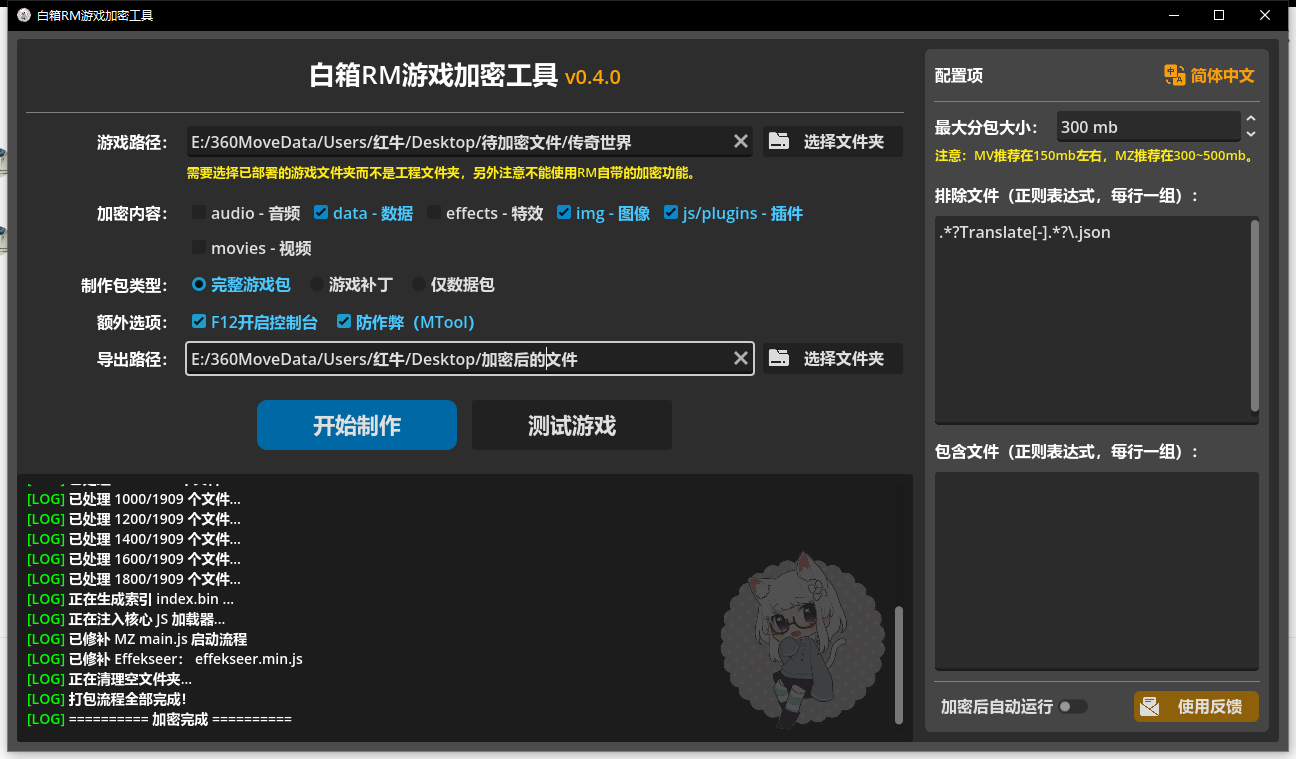Click the 配置项 panel heading
Image resolution: width=1296 pixels, height=759 pixels.
(x=959, y=76)
